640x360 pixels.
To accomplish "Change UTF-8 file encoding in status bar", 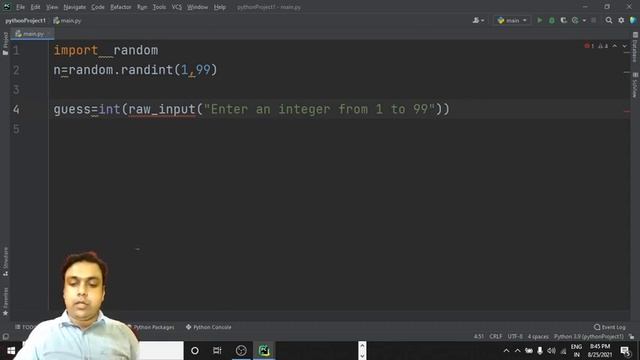I will (x=515, y=337).
